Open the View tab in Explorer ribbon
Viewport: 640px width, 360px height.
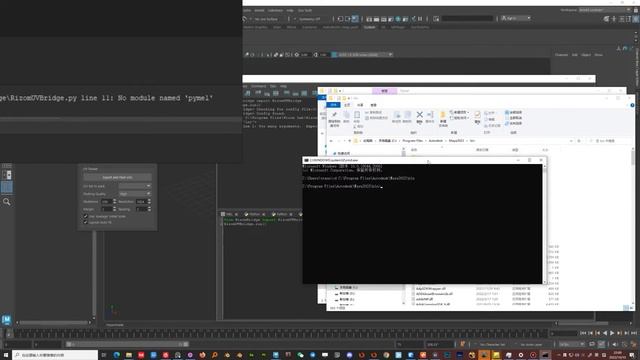(x=373, y=105)
